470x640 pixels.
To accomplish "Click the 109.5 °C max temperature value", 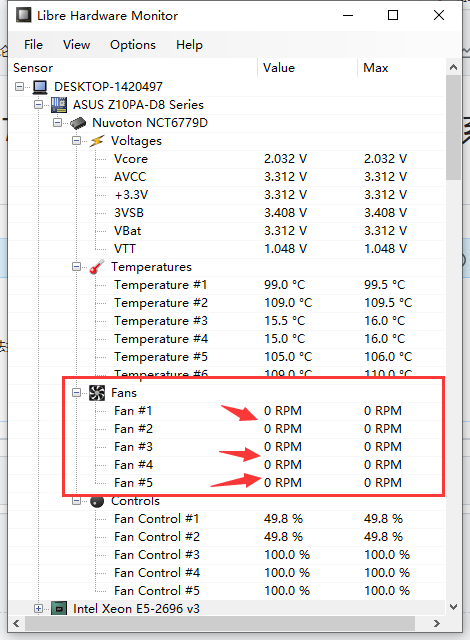I will (388, 303).
